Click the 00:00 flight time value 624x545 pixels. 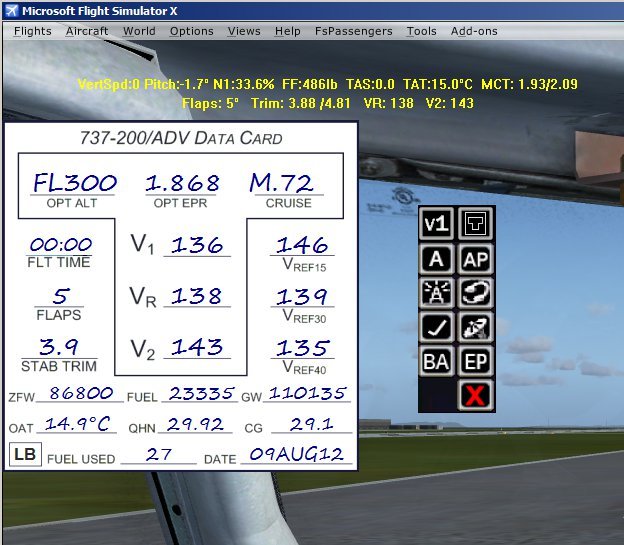[x=60, y=244]
